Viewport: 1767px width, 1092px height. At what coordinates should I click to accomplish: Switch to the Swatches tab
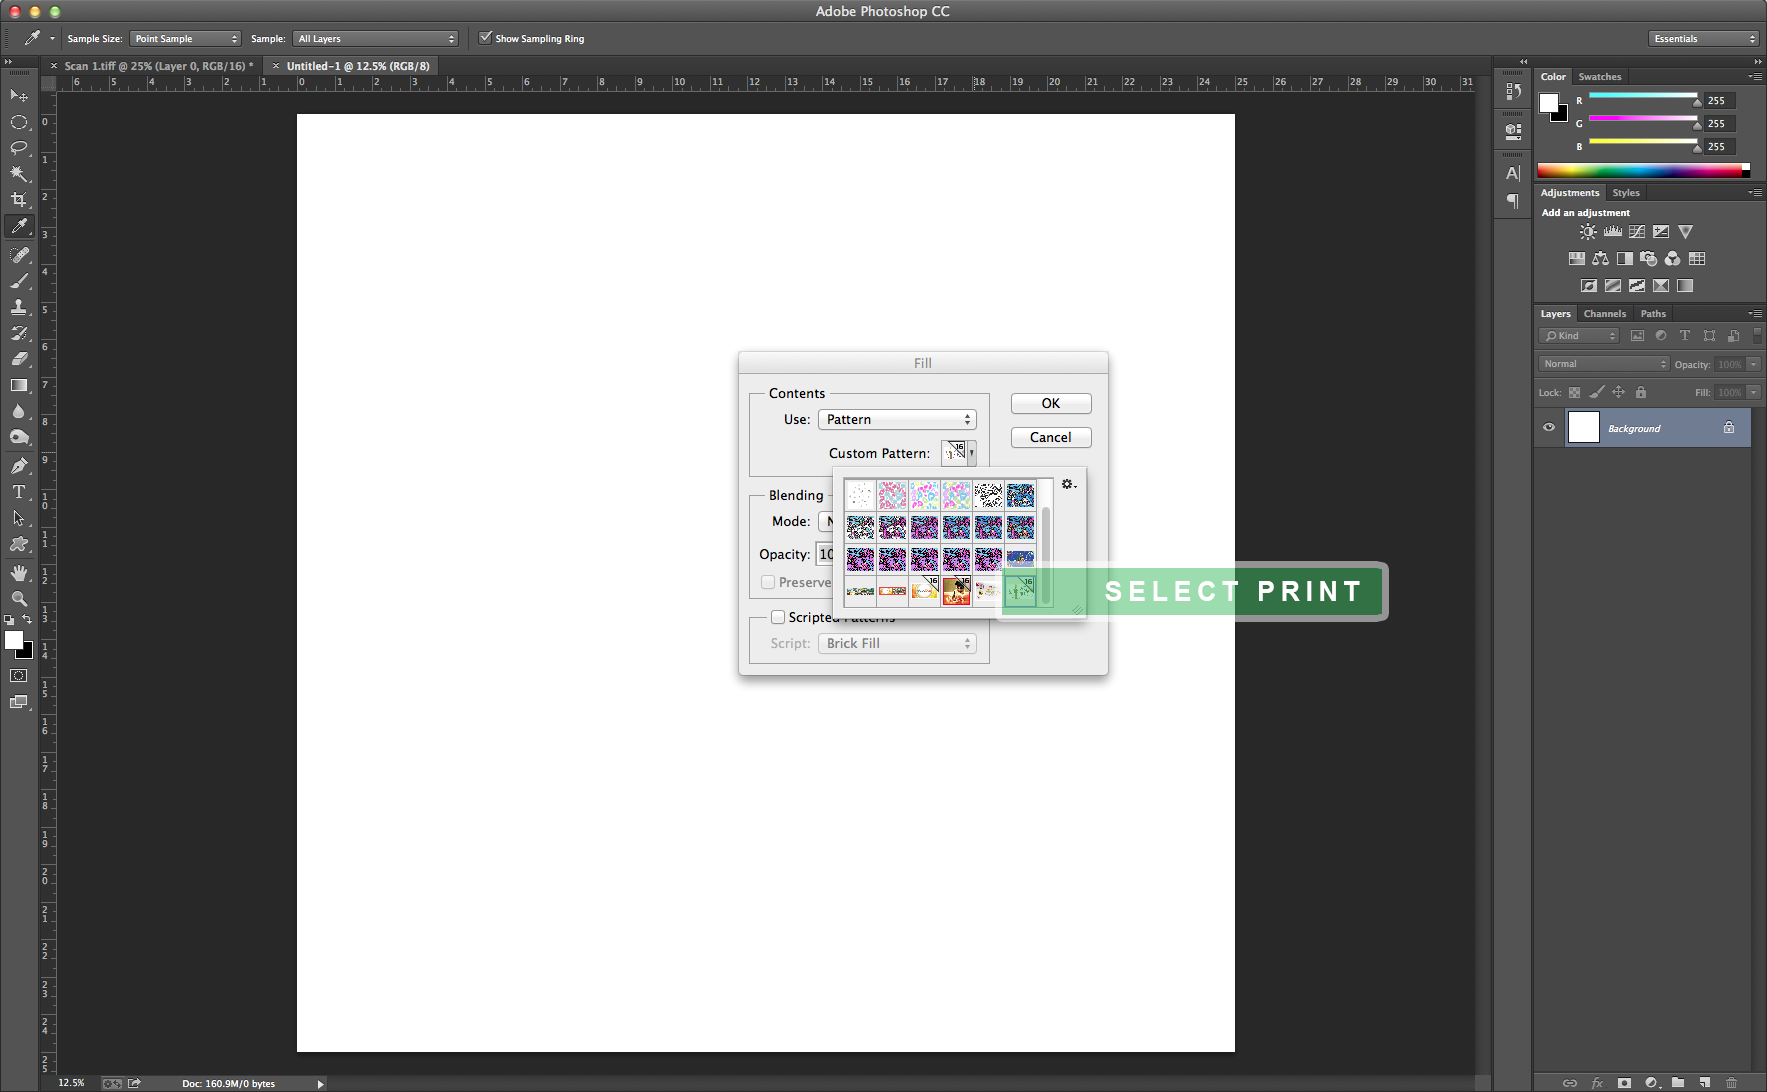[1600, 77]
